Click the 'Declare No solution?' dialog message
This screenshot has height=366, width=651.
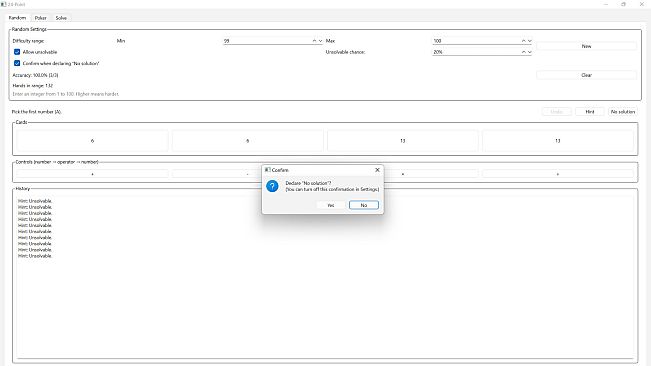pyautogui.click(x=308, y=183)
